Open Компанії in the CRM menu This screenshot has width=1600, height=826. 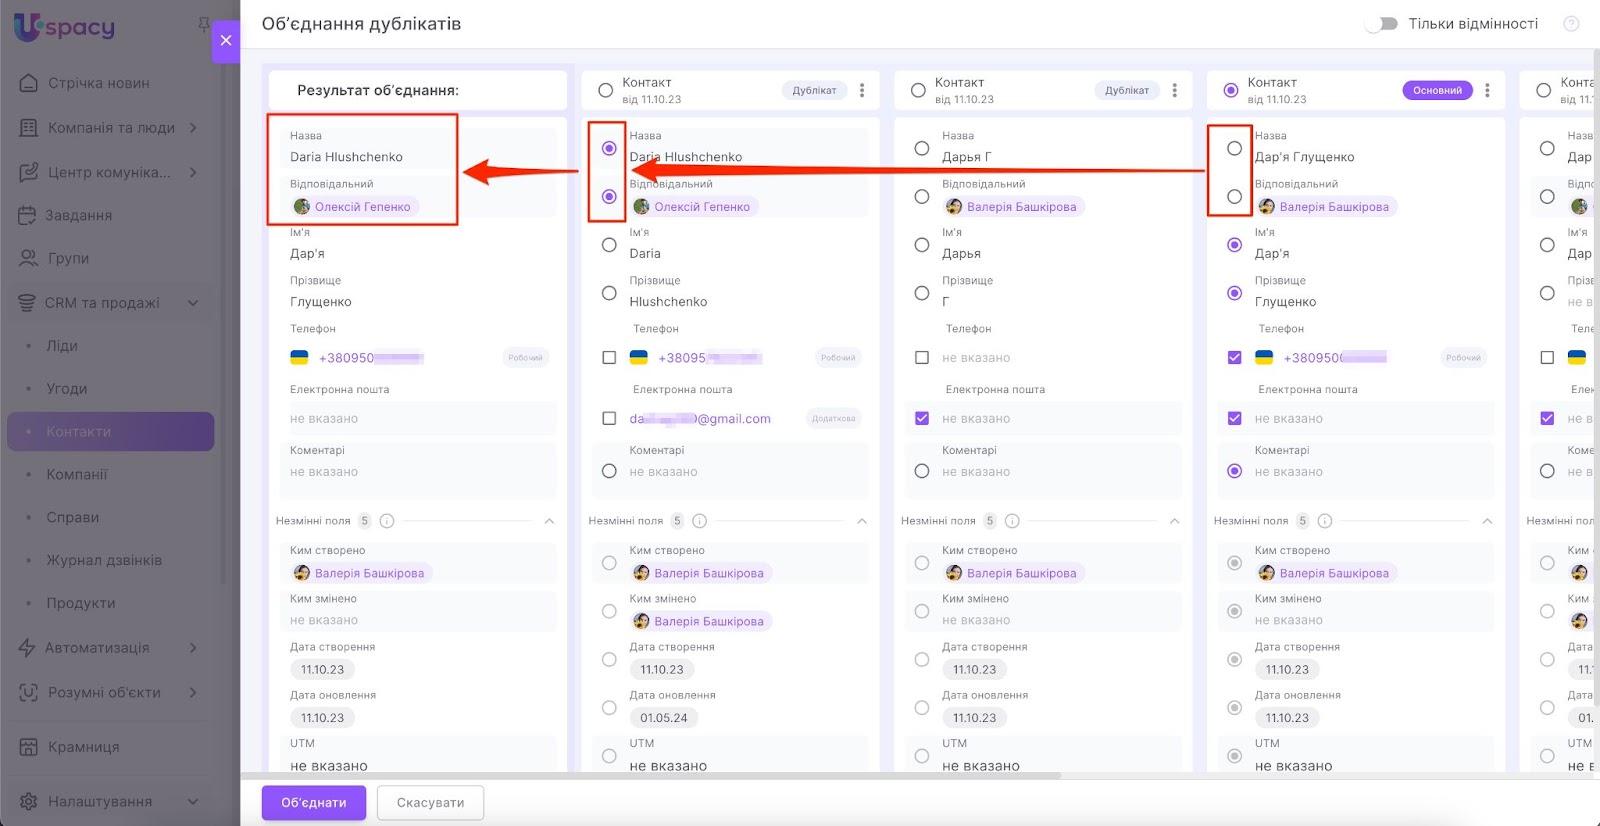77,475
